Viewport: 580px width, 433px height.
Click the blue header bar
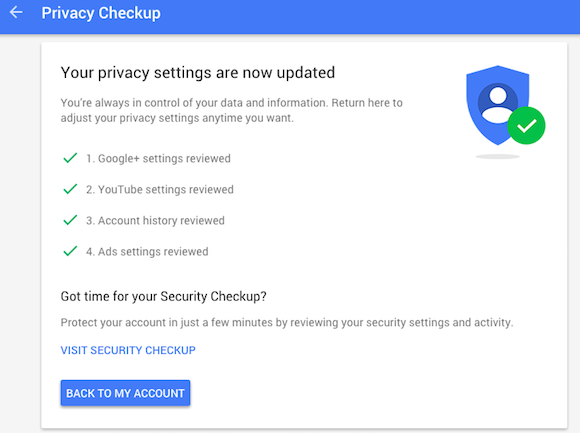[x=290, y=17]
